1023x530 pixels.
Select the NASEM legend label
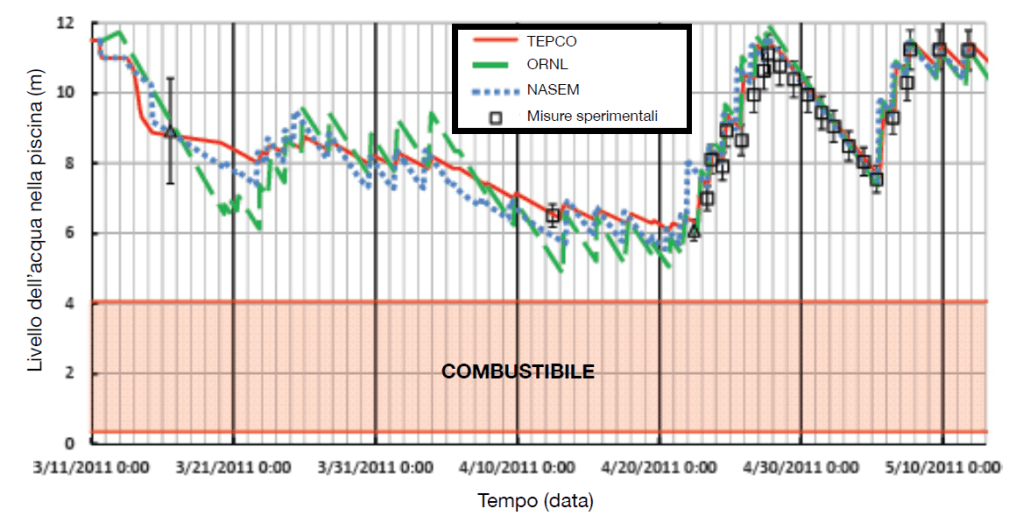pos(553,90)
